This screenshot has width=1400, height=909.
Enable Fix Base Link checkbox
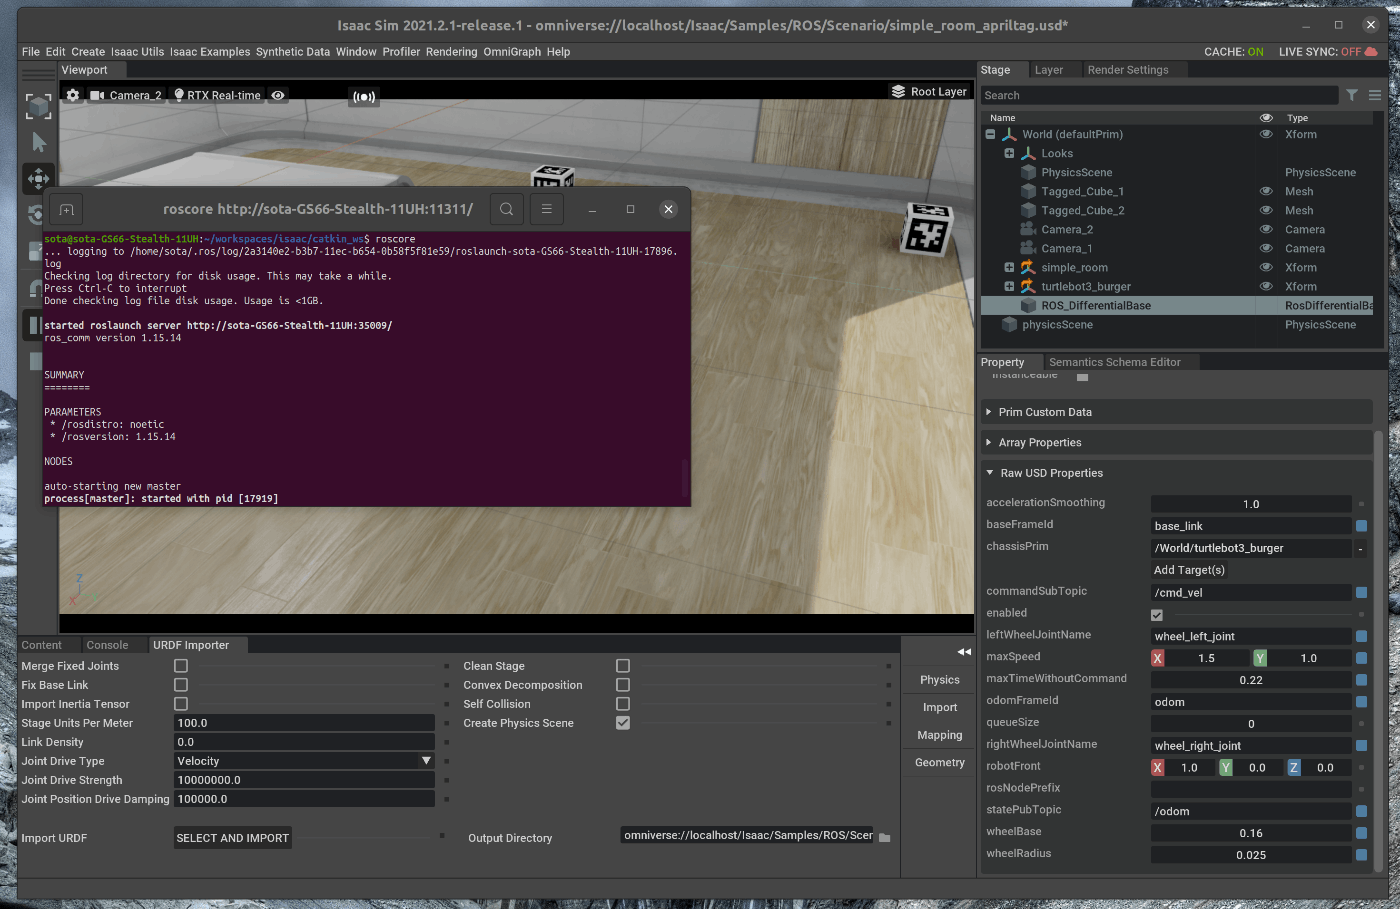point(181,685)
